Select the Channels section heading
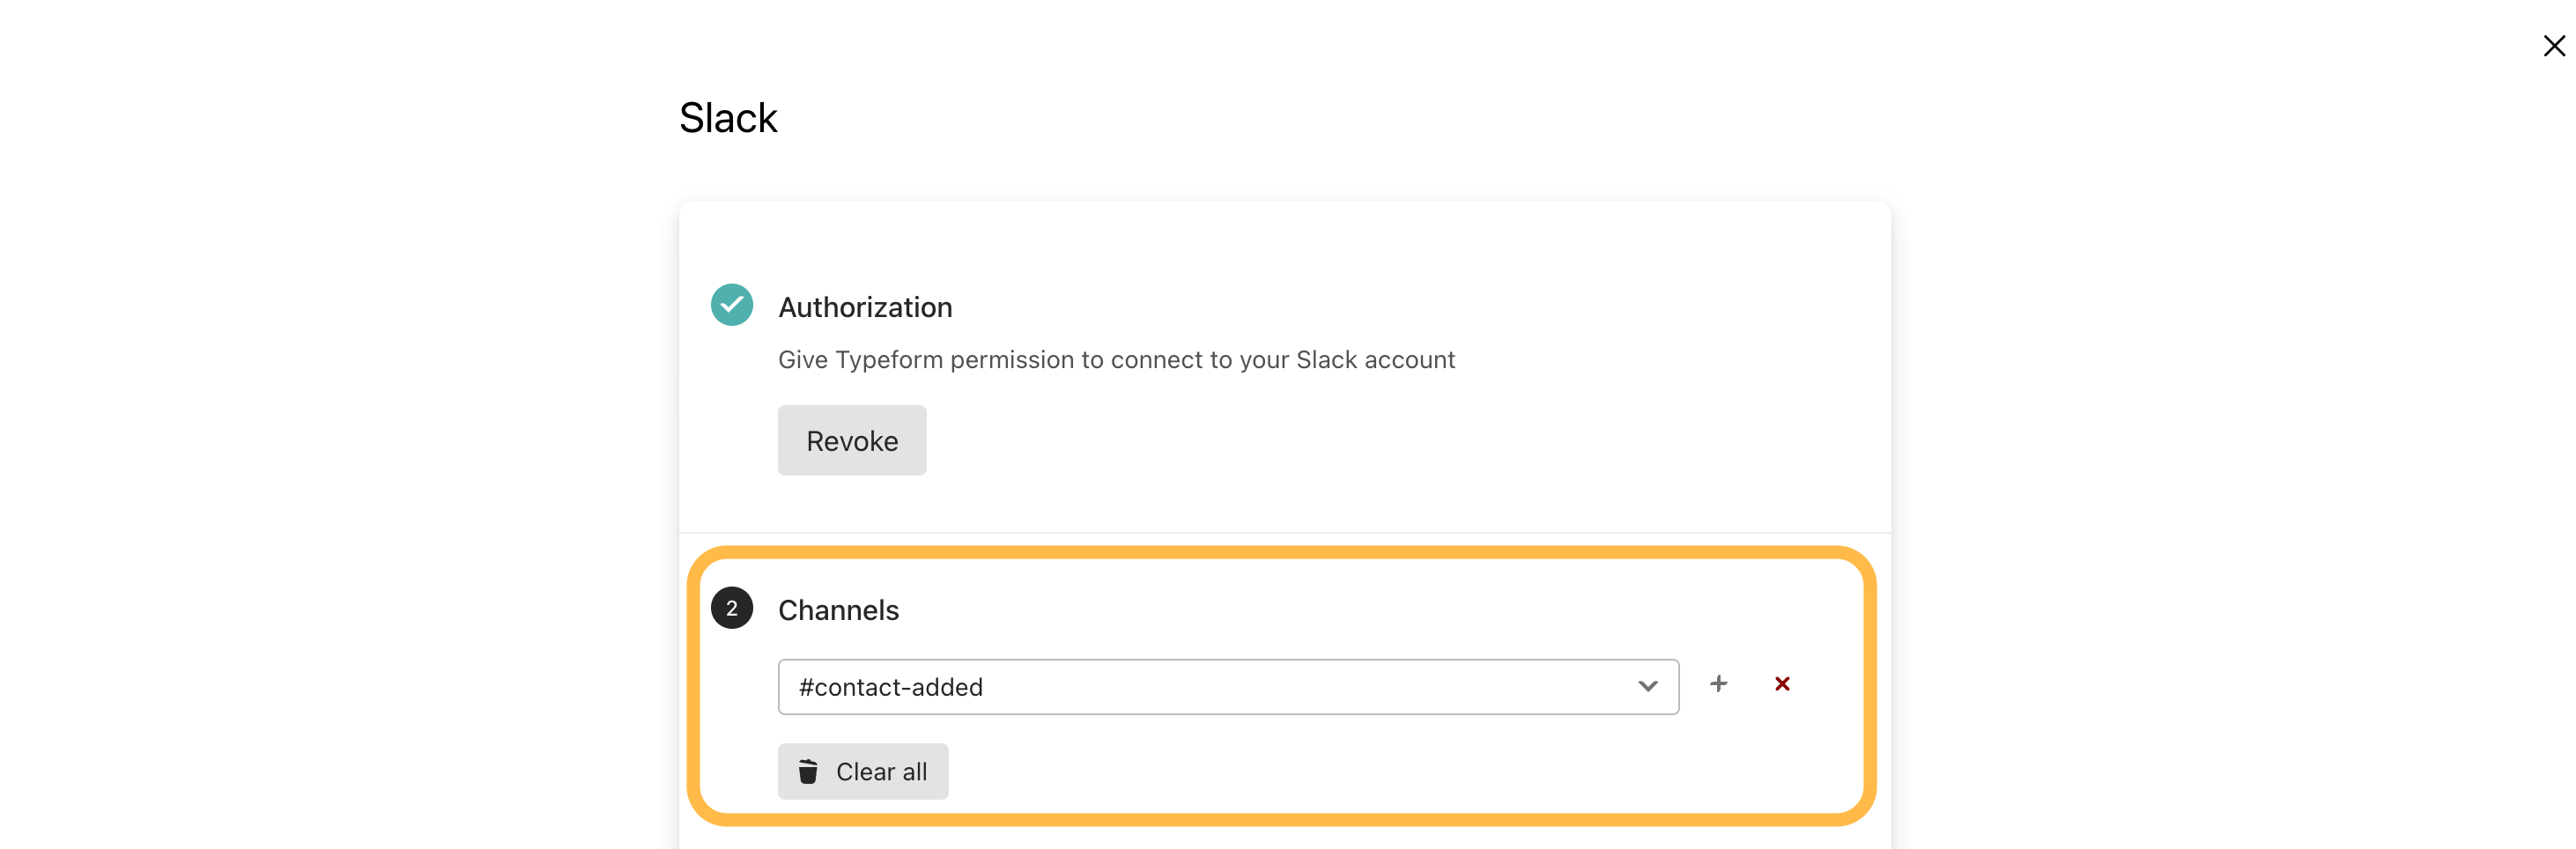 (838, 610)
